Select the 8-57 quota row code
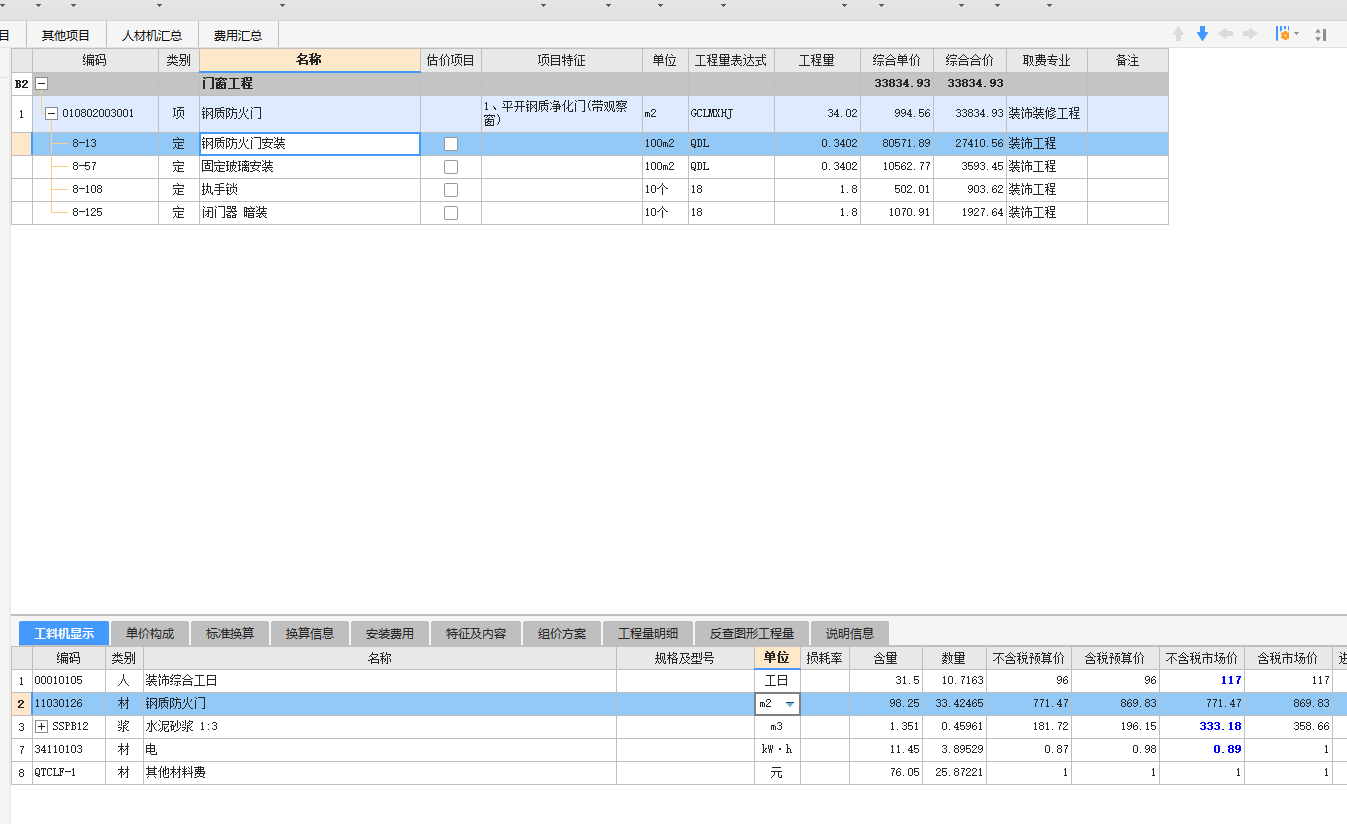 pos(84,167)
